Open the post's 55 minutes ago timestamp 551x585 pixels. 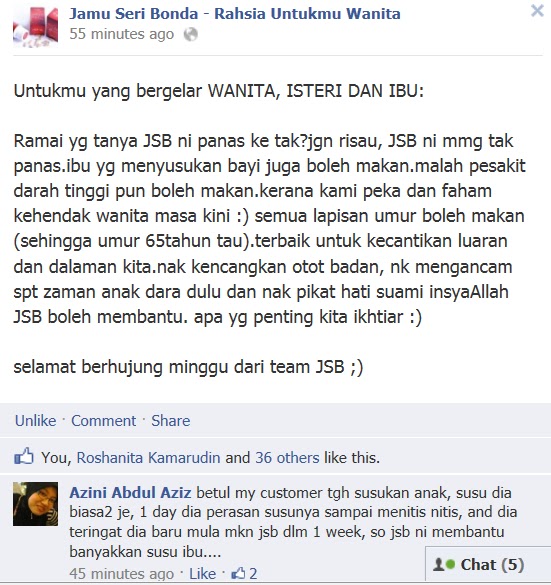pyautogui.click(x=122, y=34)
